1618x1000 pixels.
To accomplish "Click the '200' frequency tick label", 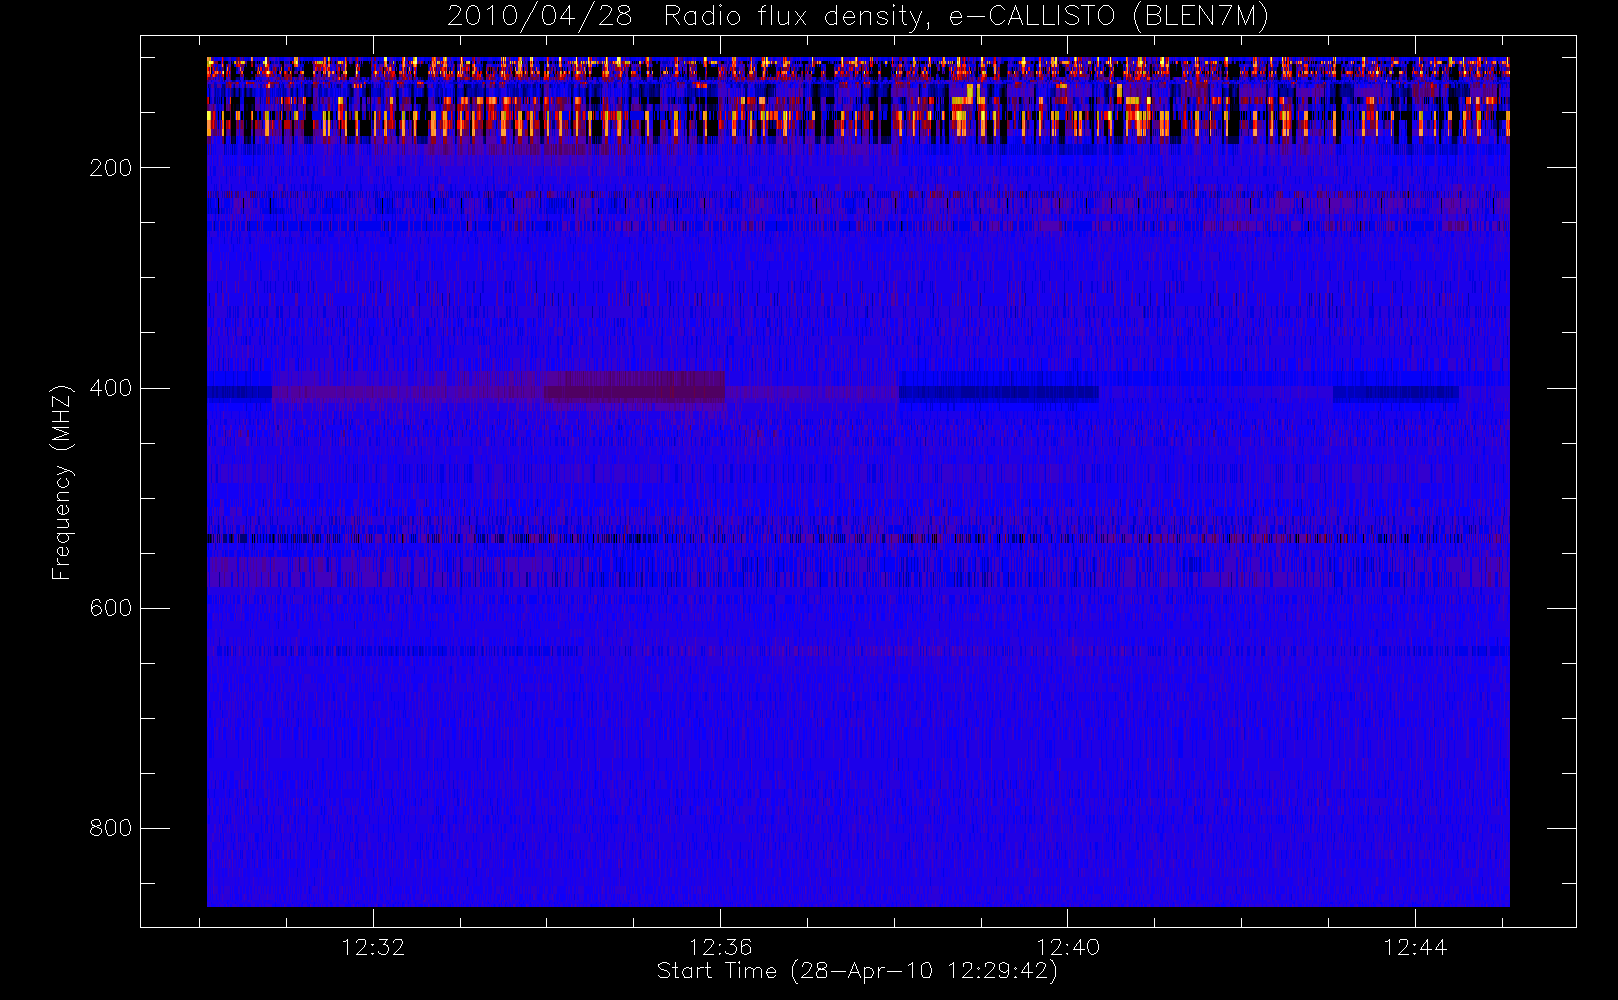I will pos(111,168).
